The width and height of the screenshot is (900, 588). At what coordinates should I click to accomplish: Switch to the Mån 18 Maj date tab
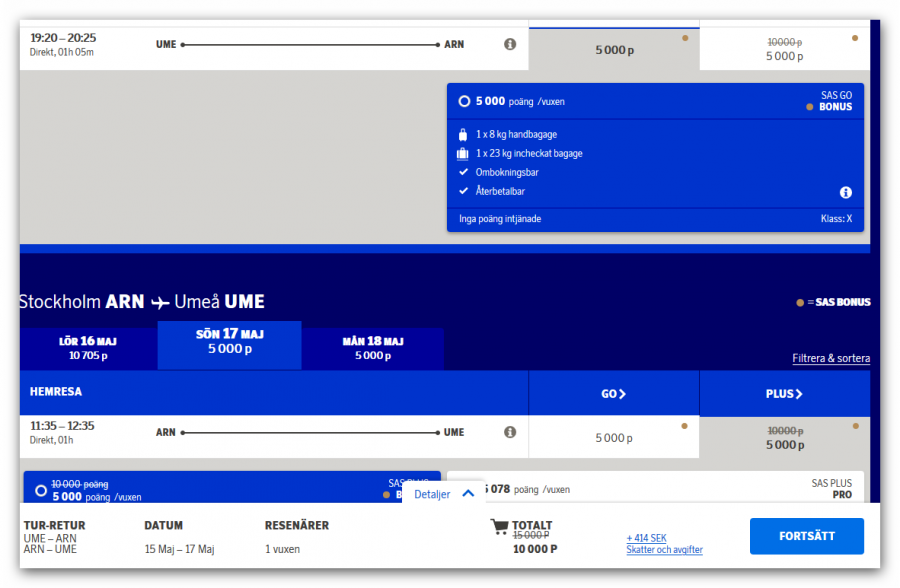pos(372,347)
